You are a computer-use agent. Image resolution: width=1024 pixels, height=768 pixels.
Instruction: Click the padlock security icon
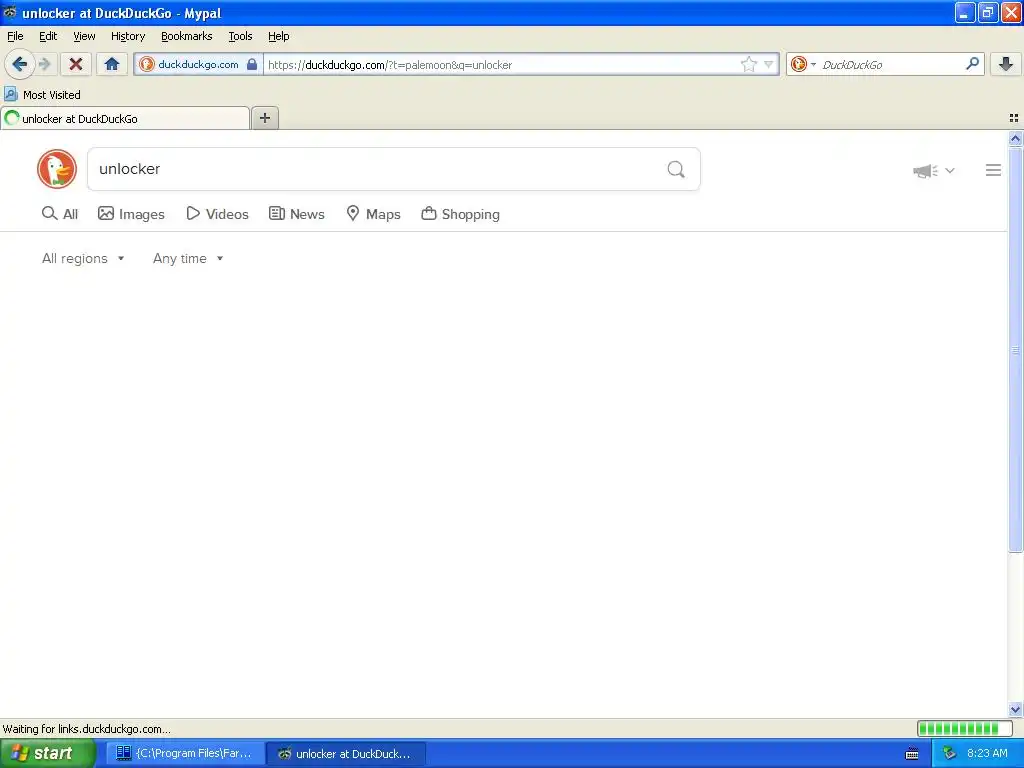[x=252, y=64]
